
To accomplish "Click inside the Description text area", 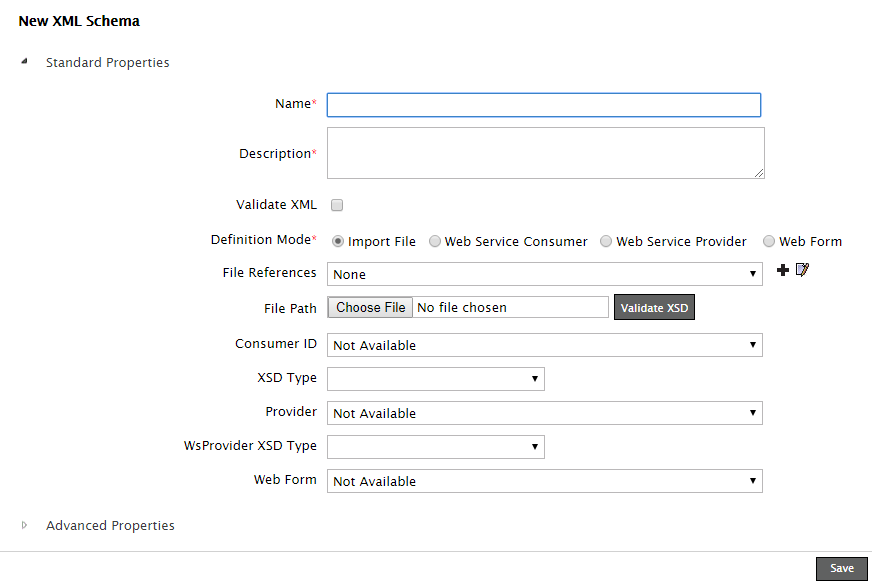I will pyautogui.click(x=545, y=153).
